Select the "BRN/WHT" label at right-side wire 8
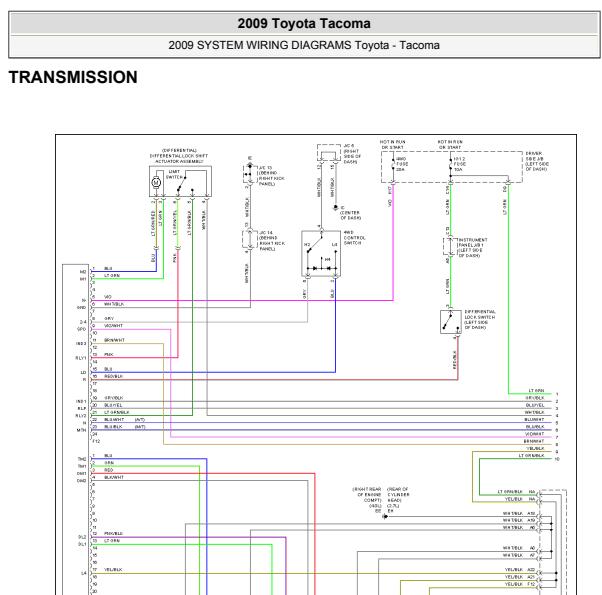The width and height of the screenshot is (602, 595). (534, 441)
